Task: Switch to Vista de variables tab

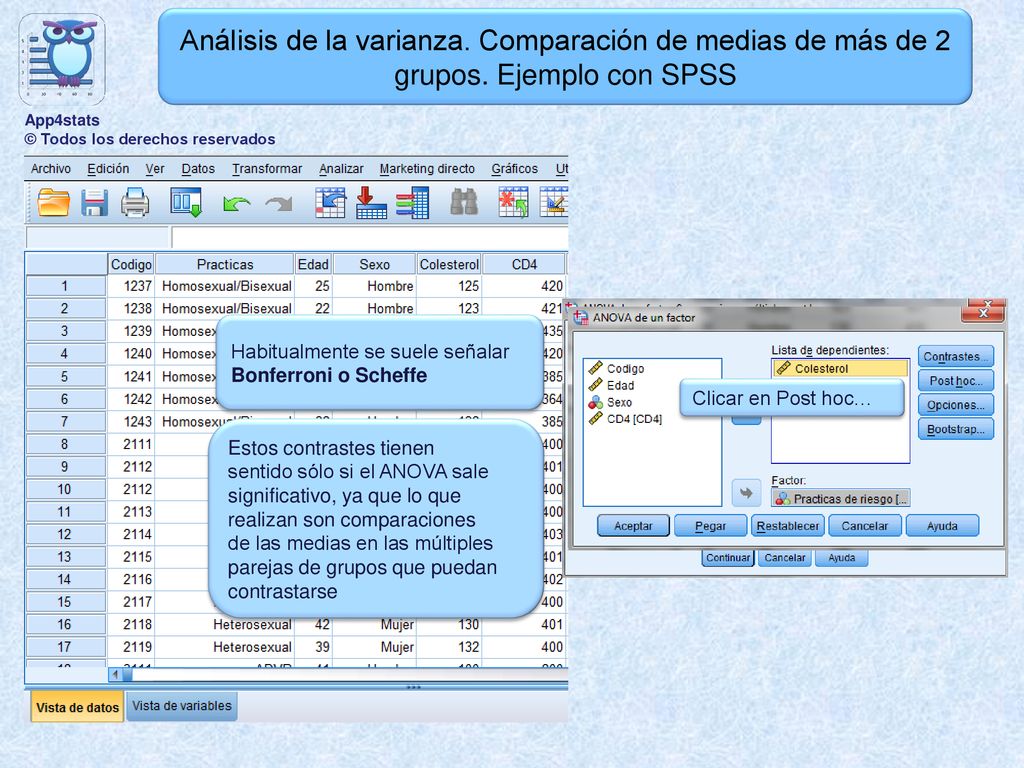Action: pyautogui.click(x=182, y=706)
